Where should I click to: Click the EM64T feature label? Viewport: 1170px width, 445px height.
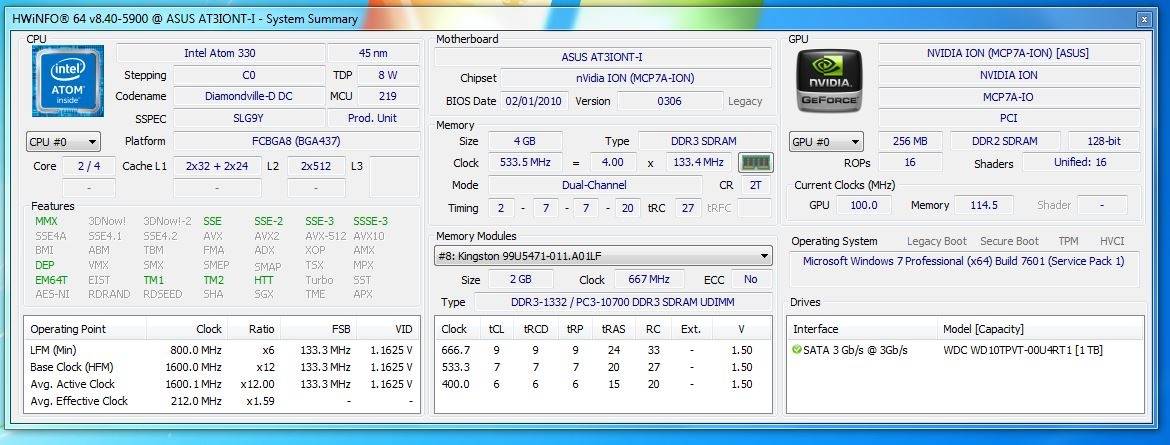[x=51, y=279]
